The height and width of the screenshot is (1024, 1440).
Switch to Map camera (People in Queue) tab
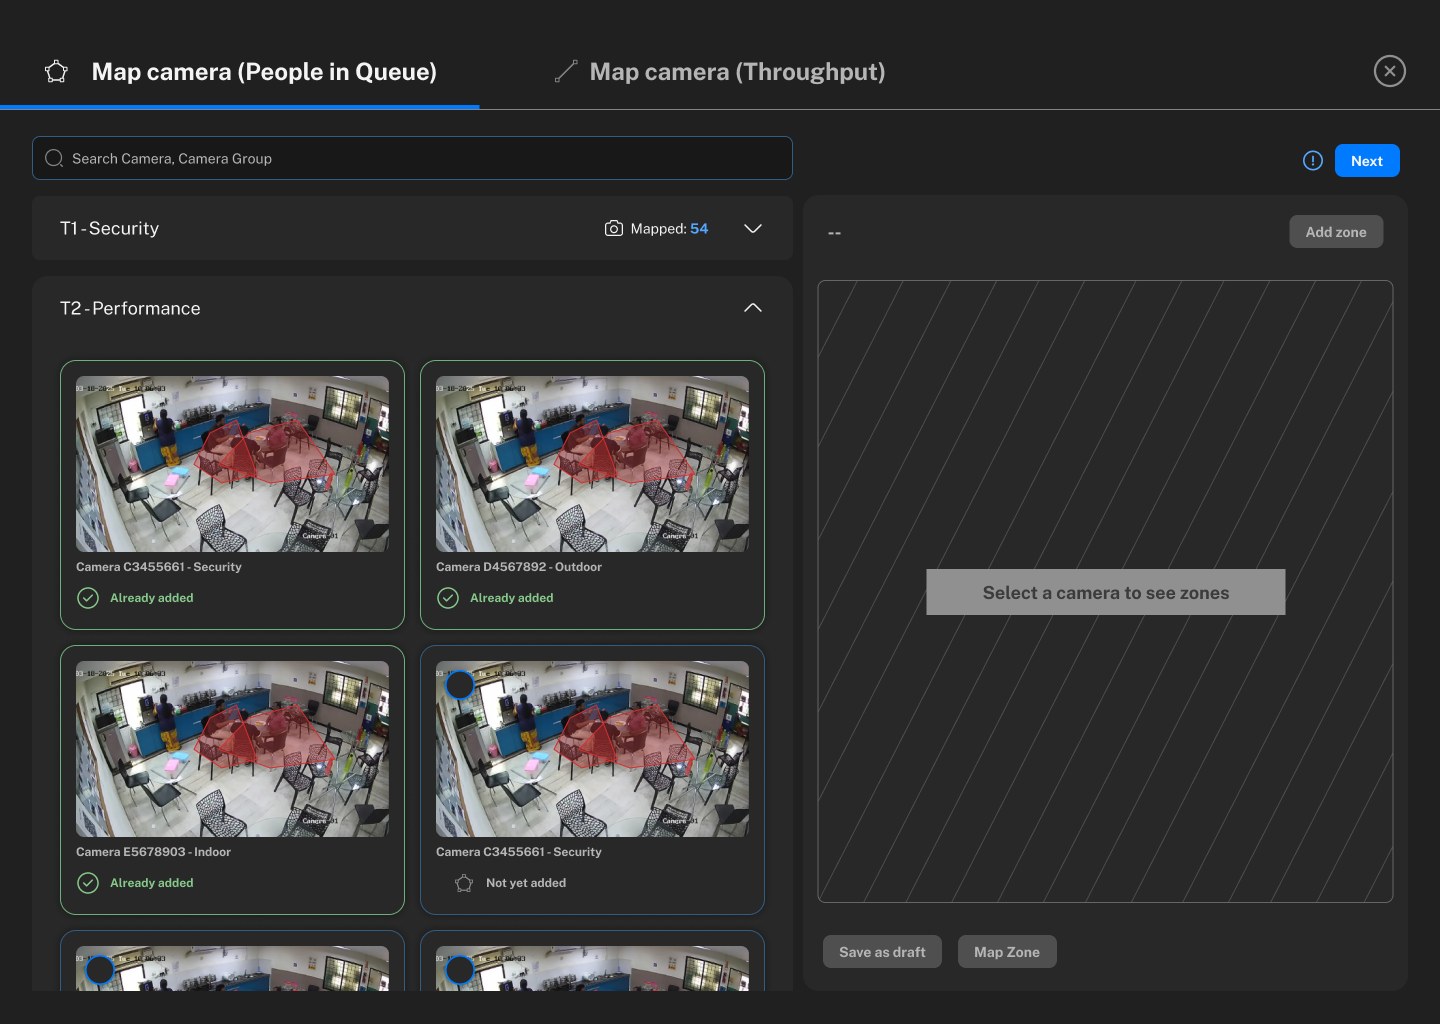point(240,72)
